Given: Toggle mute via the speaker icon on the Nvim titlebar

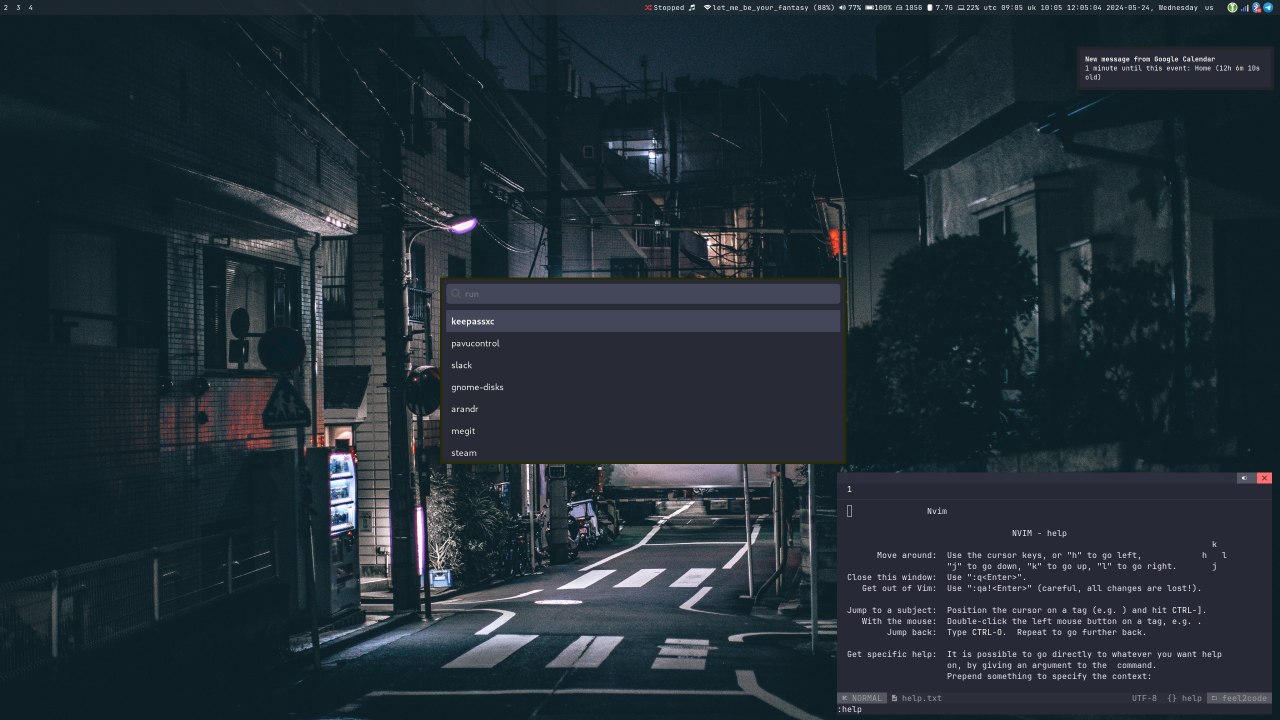Looking at the screenshot, I should click(x=1243, y=478).
